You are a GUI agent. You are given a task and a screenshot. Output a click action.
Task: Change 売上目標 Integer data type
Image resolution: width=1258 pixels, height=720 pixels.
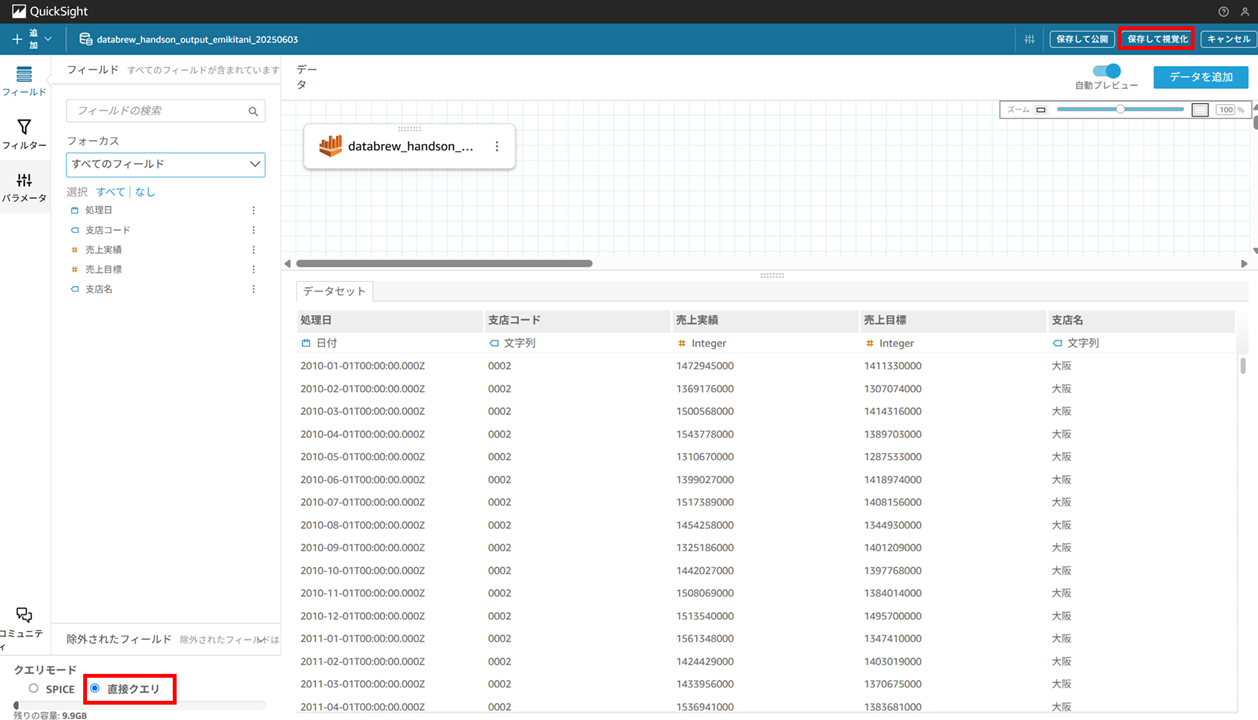890,343
